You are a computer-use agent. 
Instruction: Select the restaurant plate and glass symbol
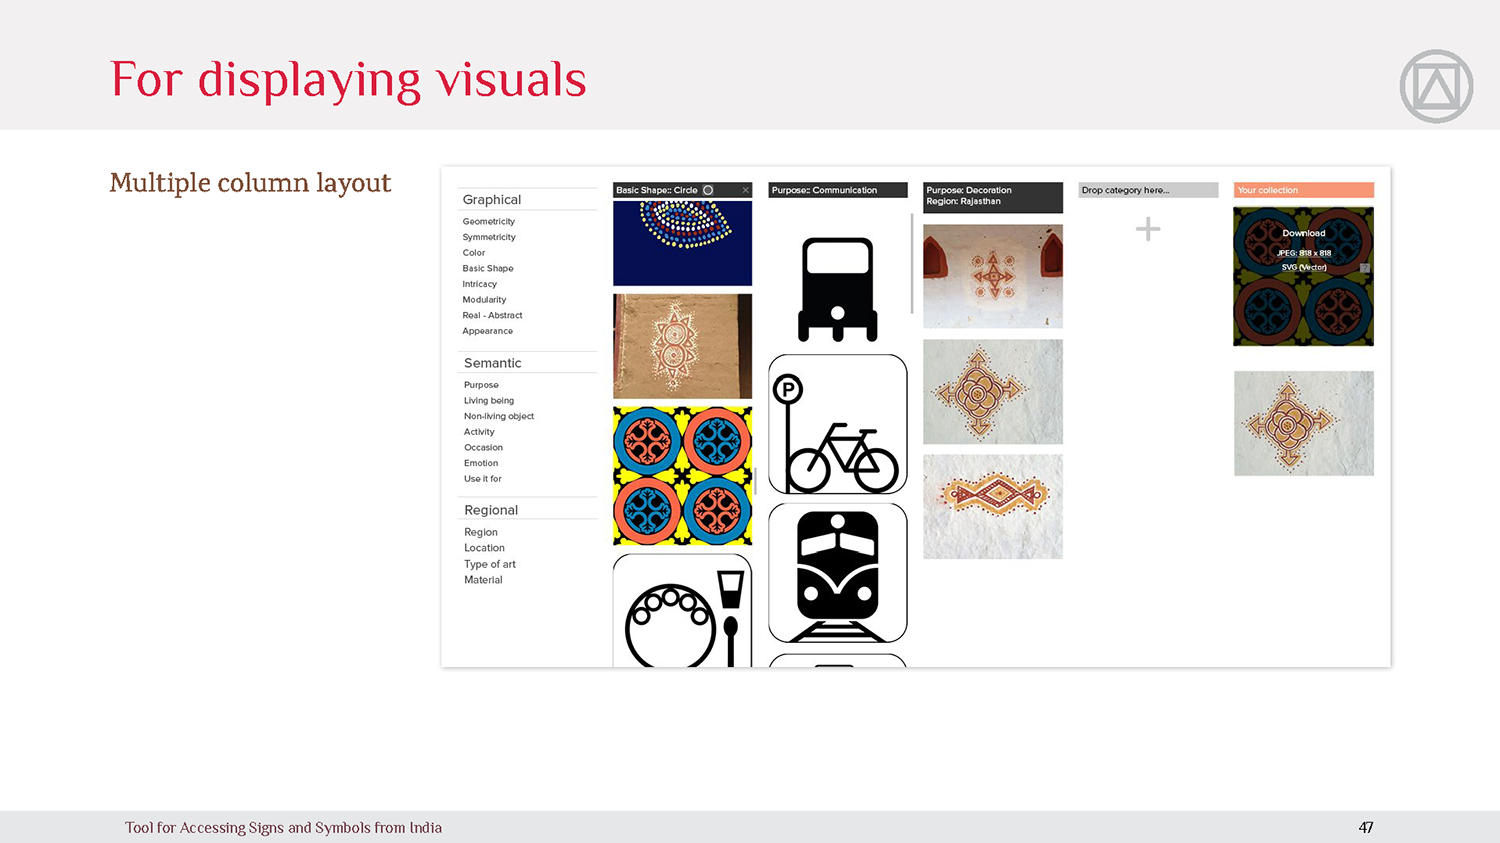pyautogui.click(x=682, y=612)
